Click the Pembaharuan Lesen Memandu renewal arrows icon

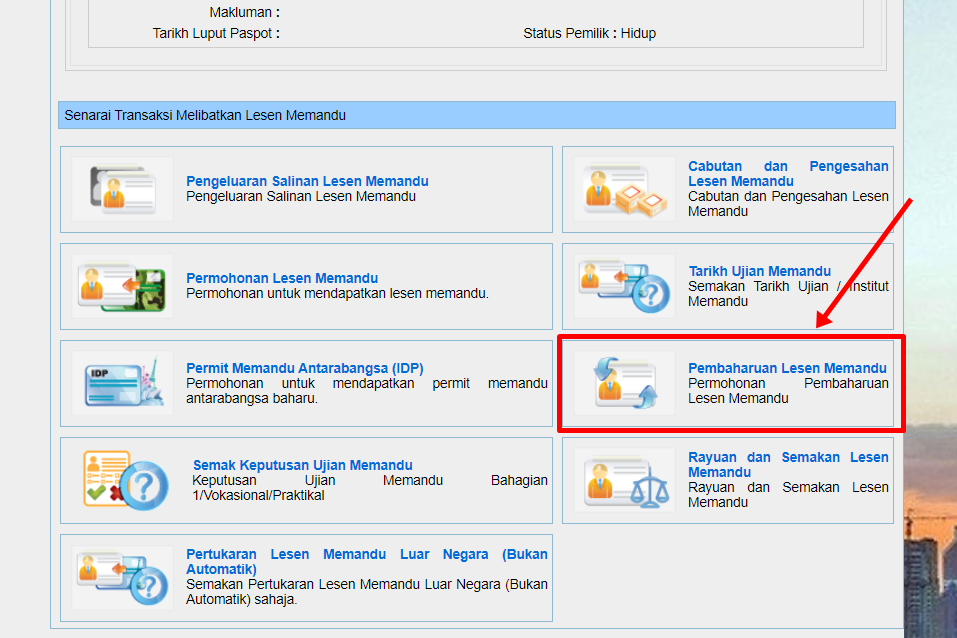[625, 383]
